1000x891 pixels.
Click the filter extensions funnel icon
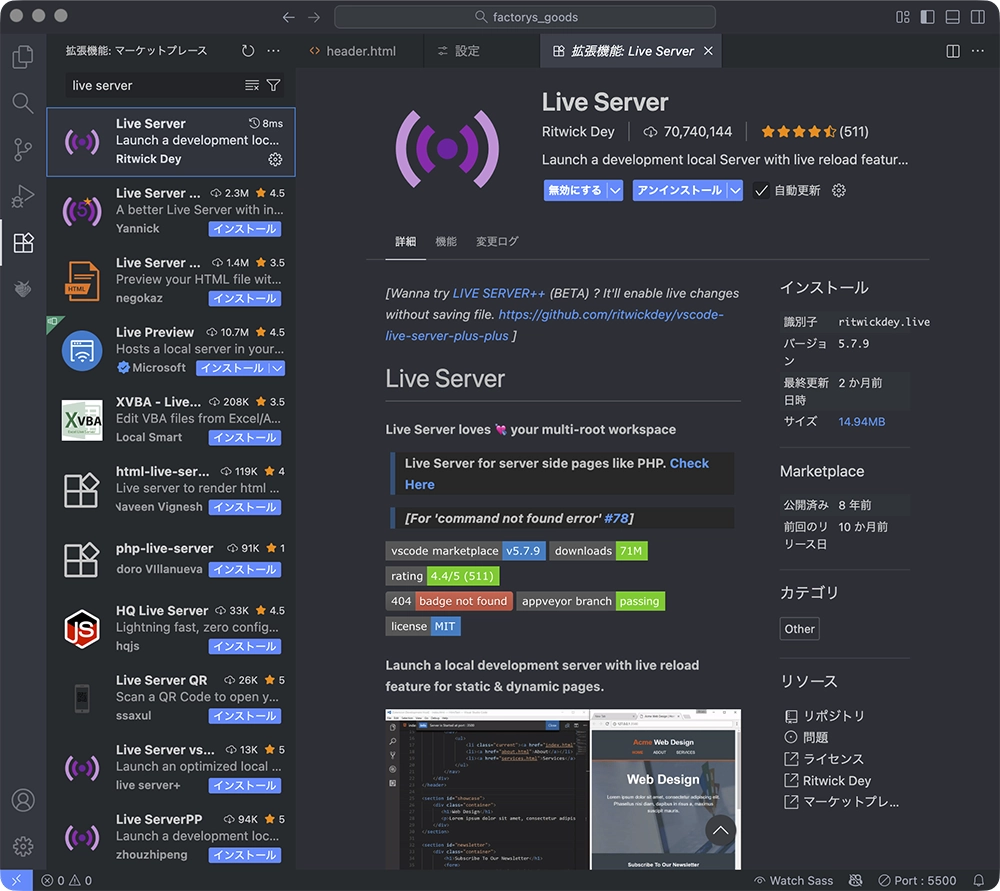coord(273,86)
